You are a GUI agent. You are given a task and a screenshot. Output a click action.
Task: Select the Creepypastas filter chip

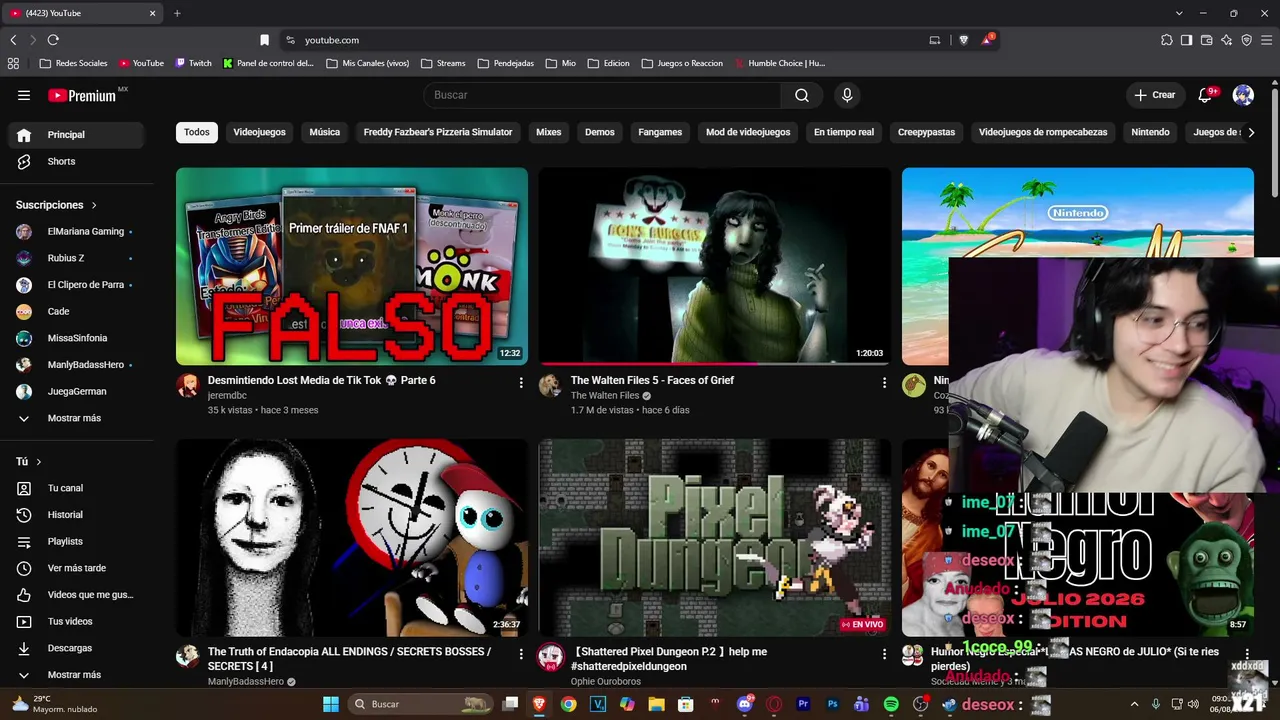[x=926, y=132]
